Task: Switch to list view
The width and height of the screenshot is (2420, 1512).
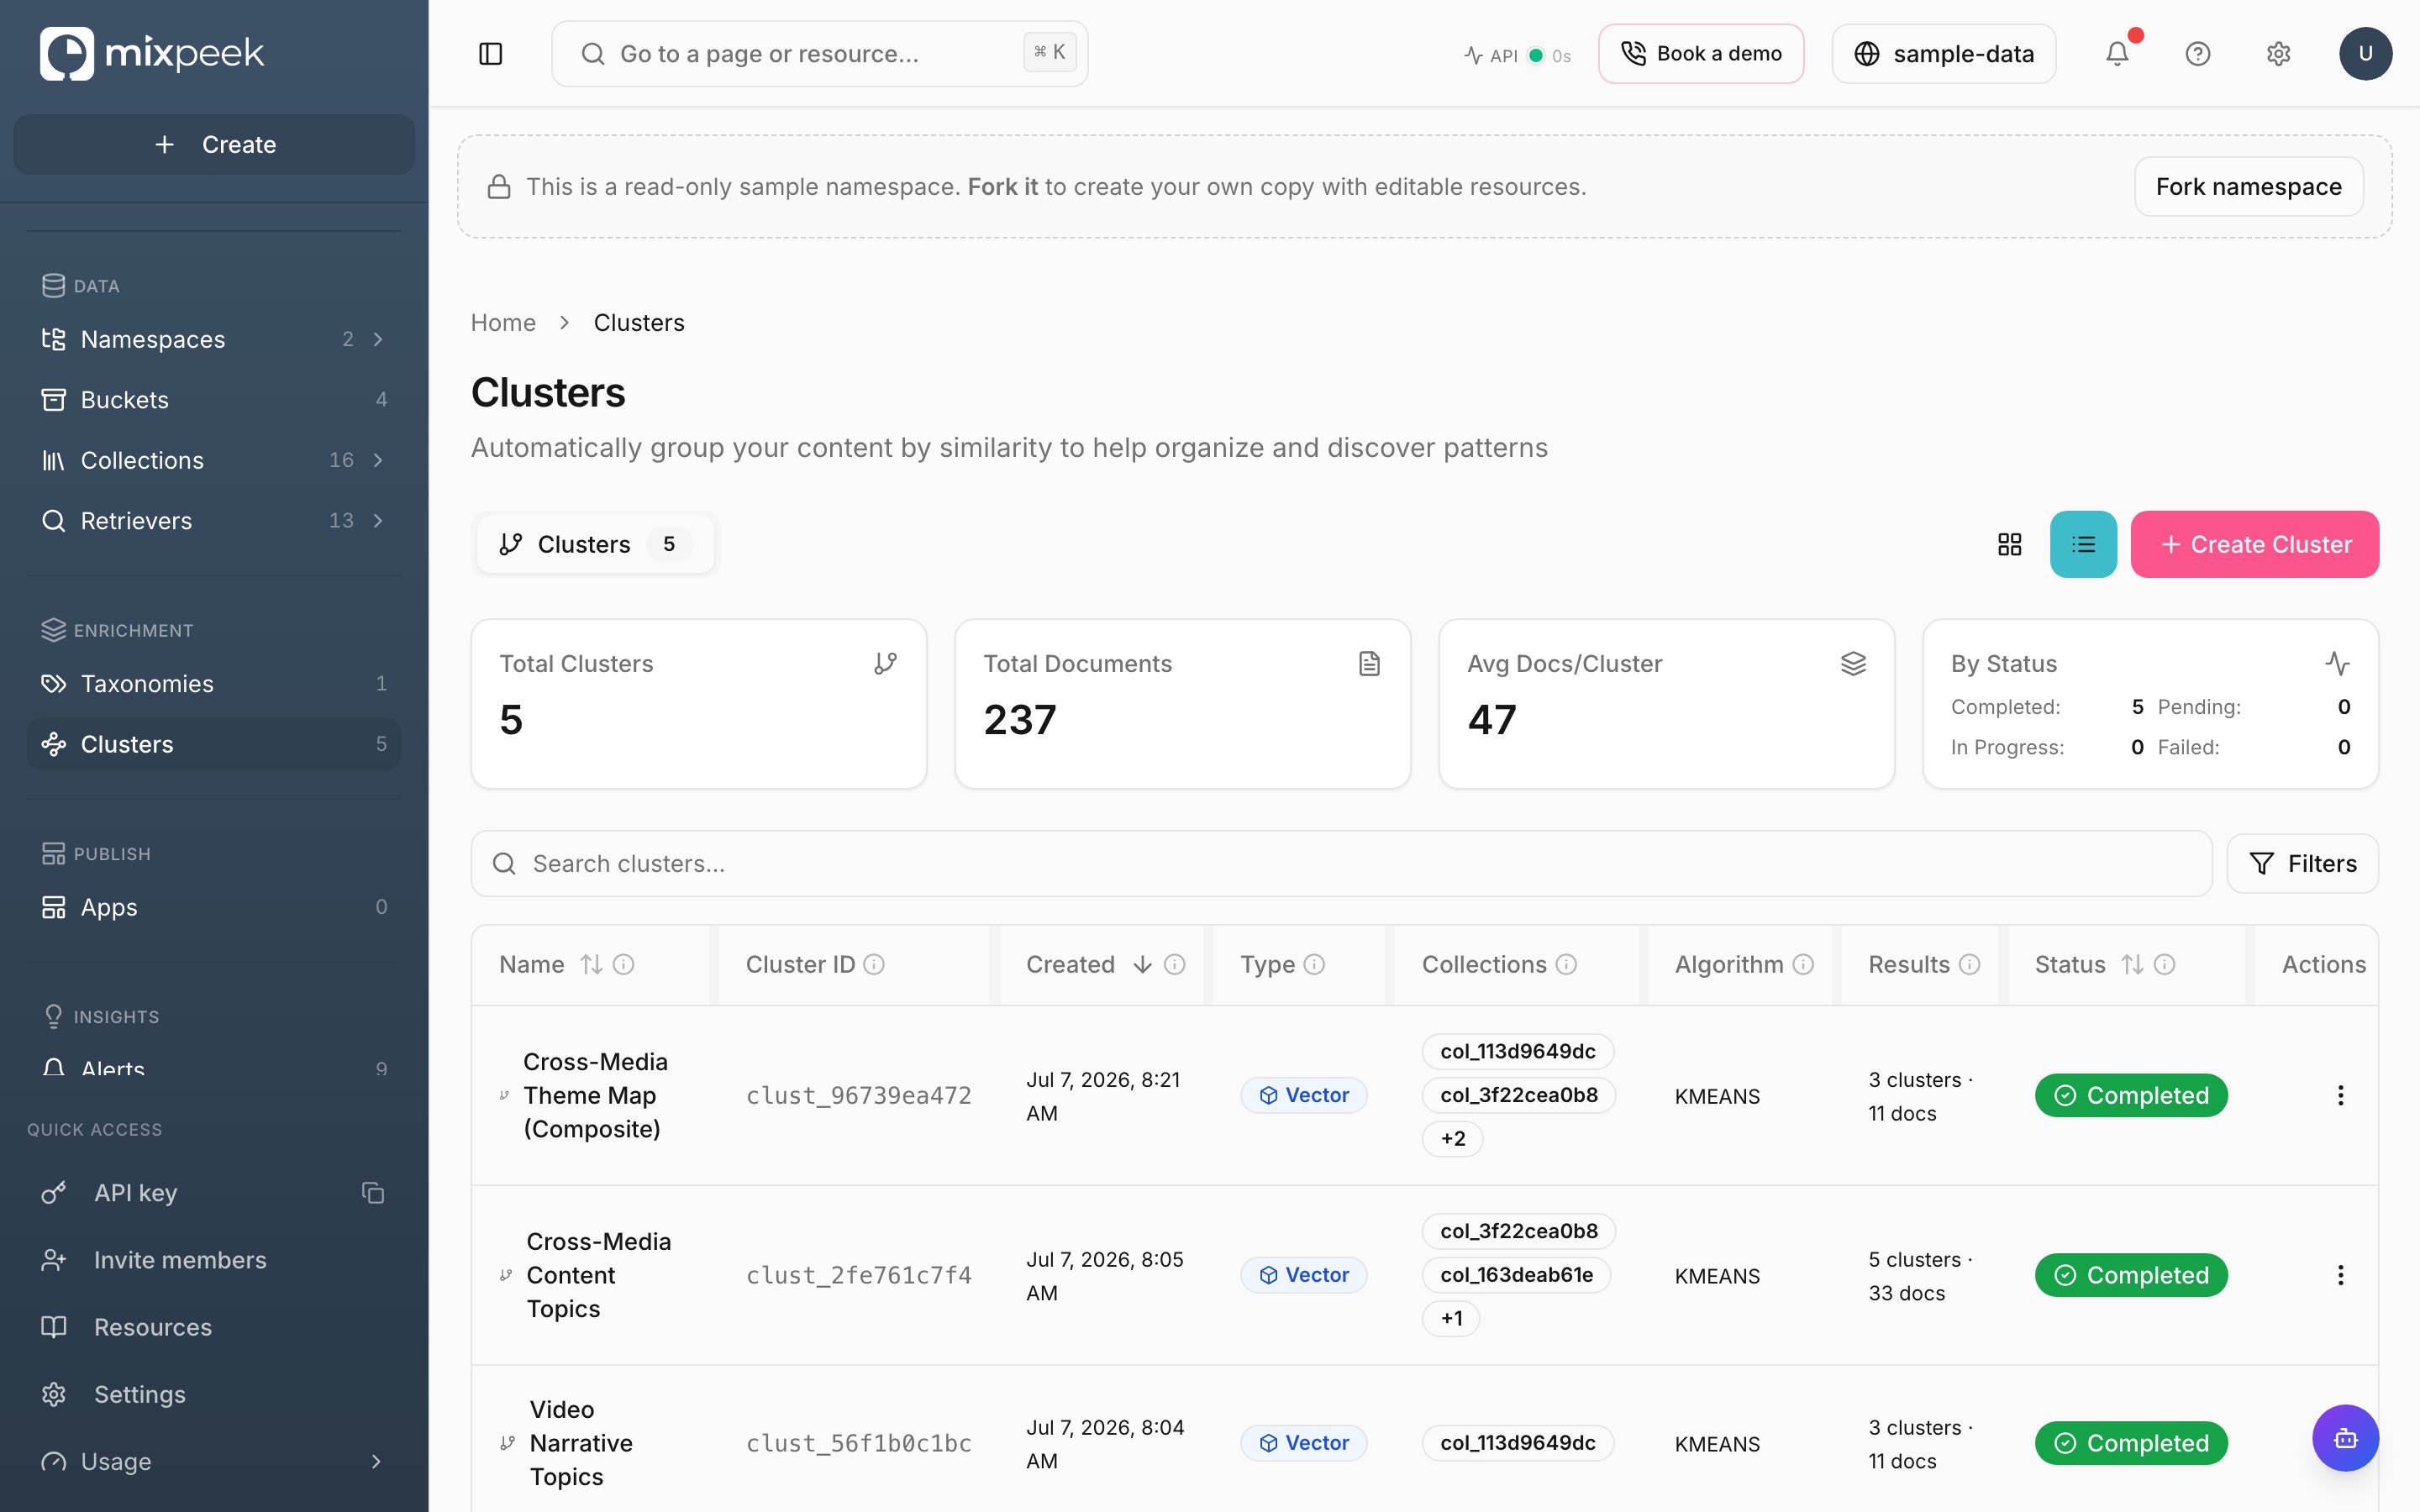Action: [x=2083, y=544]
